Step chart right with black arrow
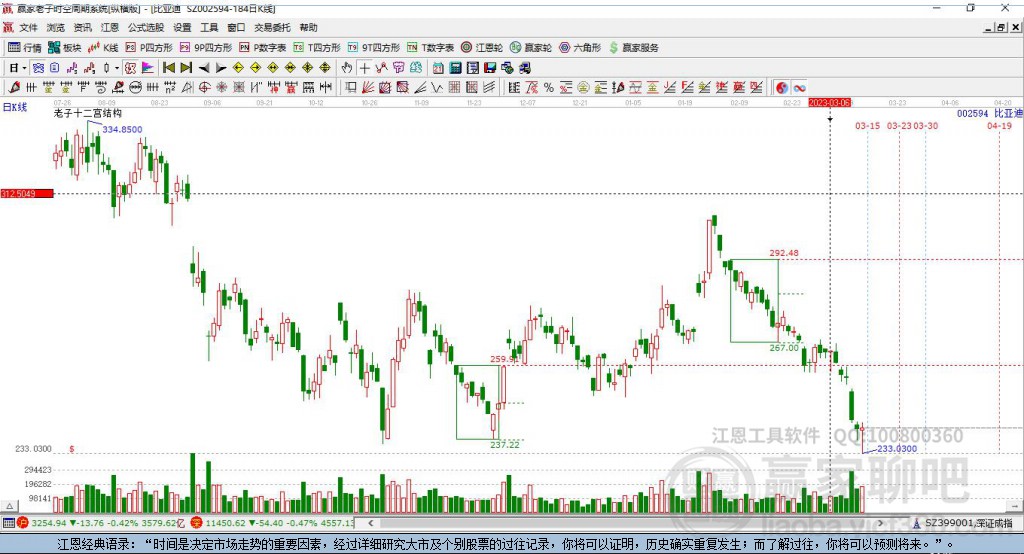The image size is (1024, 554). [221, 68]
